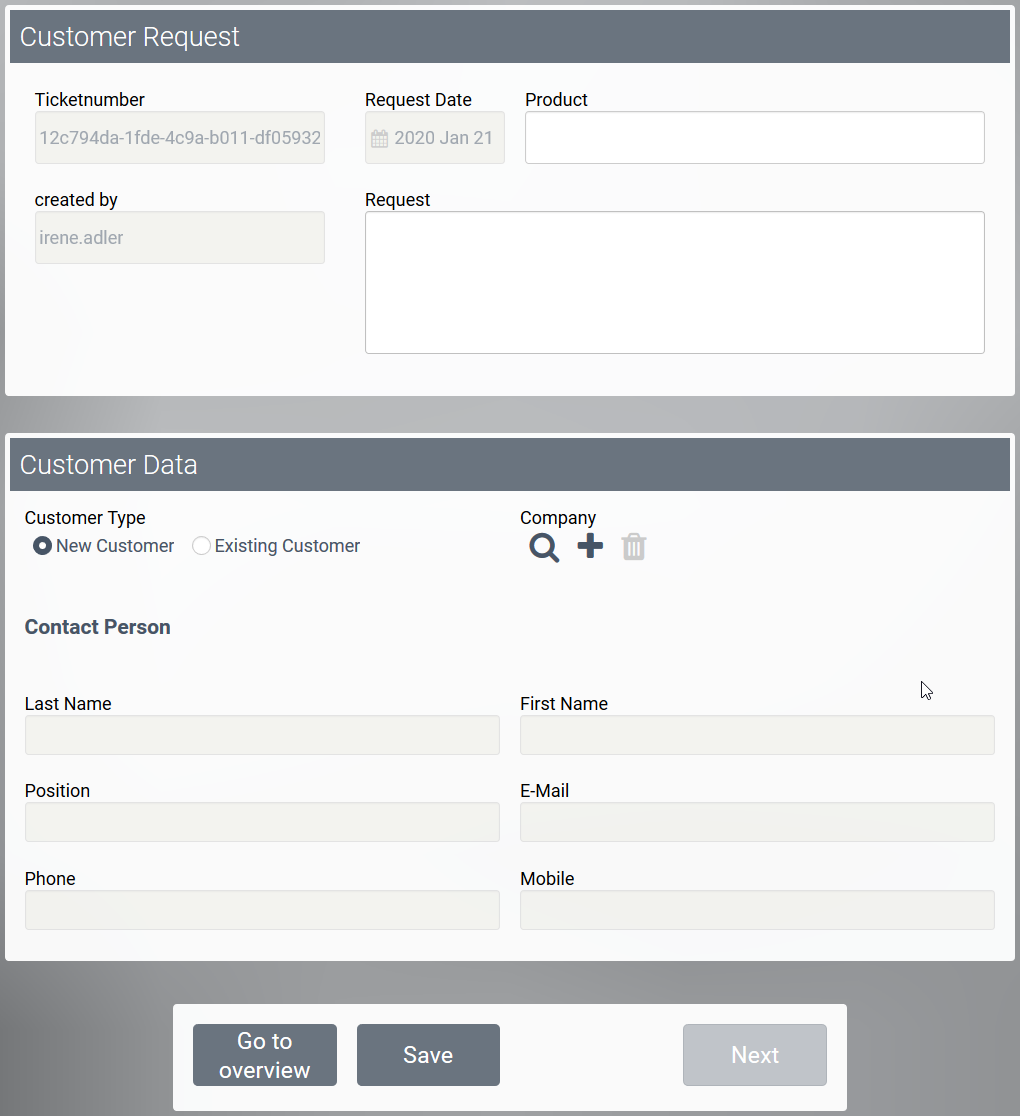Click the created by field irene.adler
1020x1116 pixels.
[180, 238]
